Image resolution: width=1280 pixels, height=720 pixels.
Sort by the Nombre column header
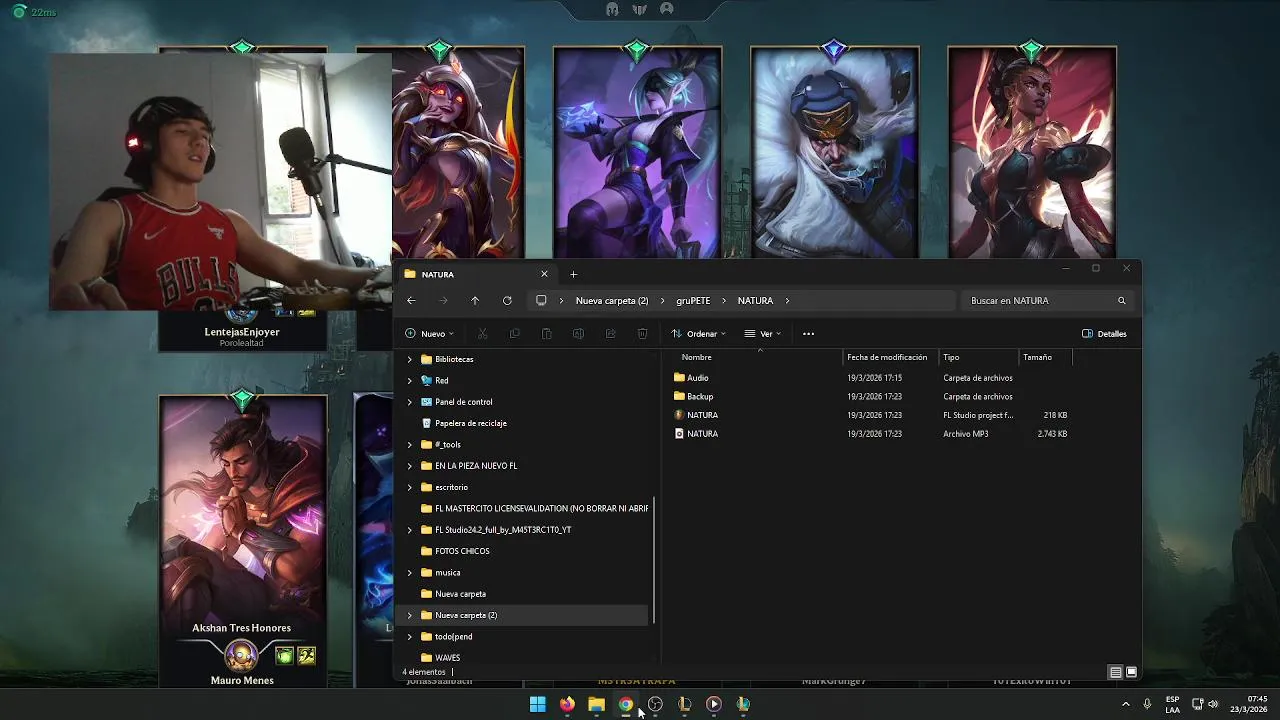[x=697, y=357]
